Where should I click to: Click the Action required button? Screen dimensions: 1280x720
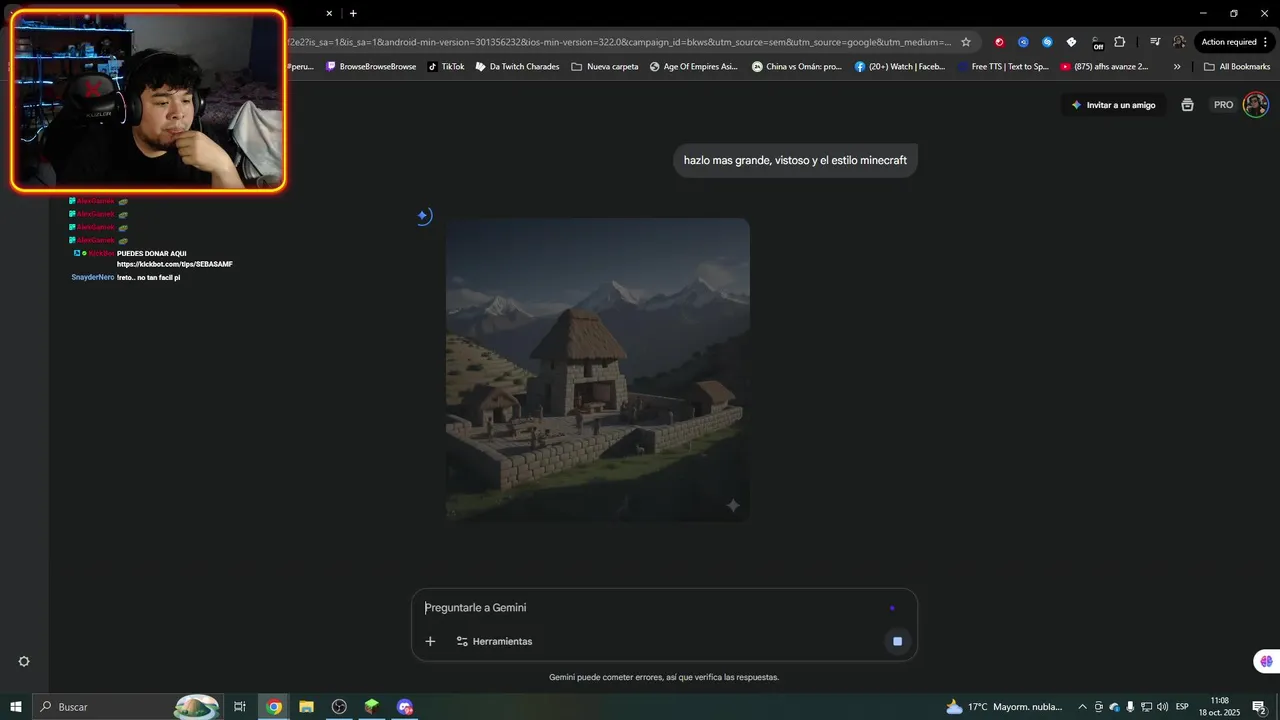pos(1234,42)
